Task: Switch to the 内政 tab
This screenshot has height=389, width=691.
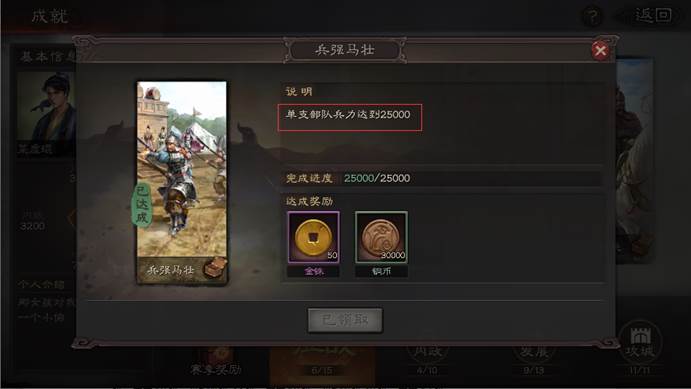Action: (427, 359)
